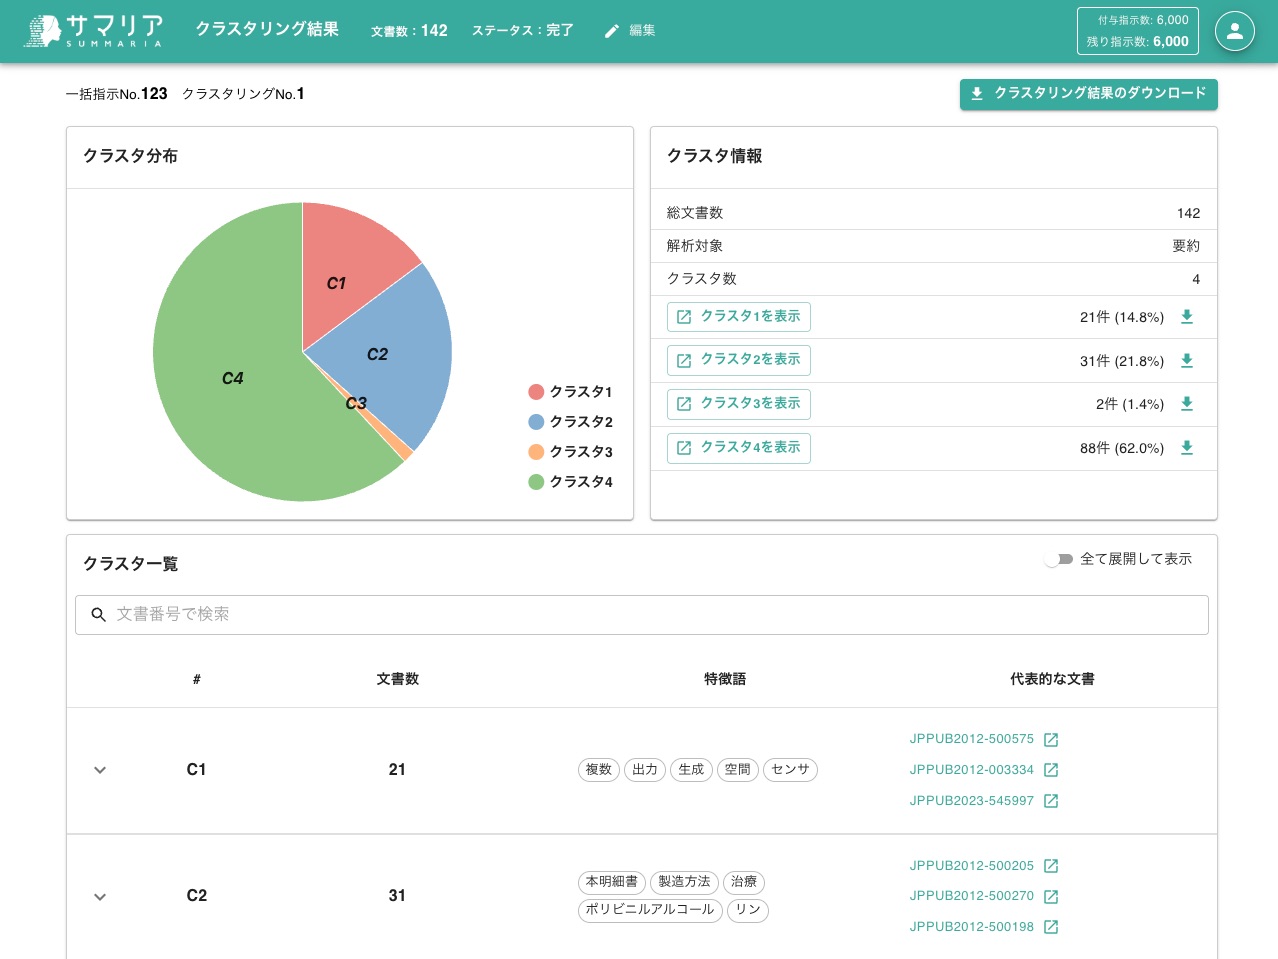Open document link JPPUB2012-500270
The width and height of the screenshot is (1278, 959).
(x=972, y=896)
